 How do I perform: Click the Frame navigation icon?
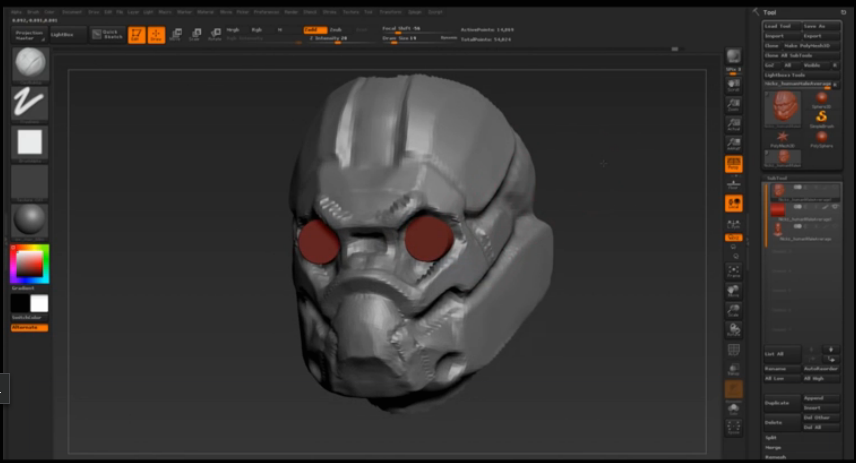(x=733, y=271)
